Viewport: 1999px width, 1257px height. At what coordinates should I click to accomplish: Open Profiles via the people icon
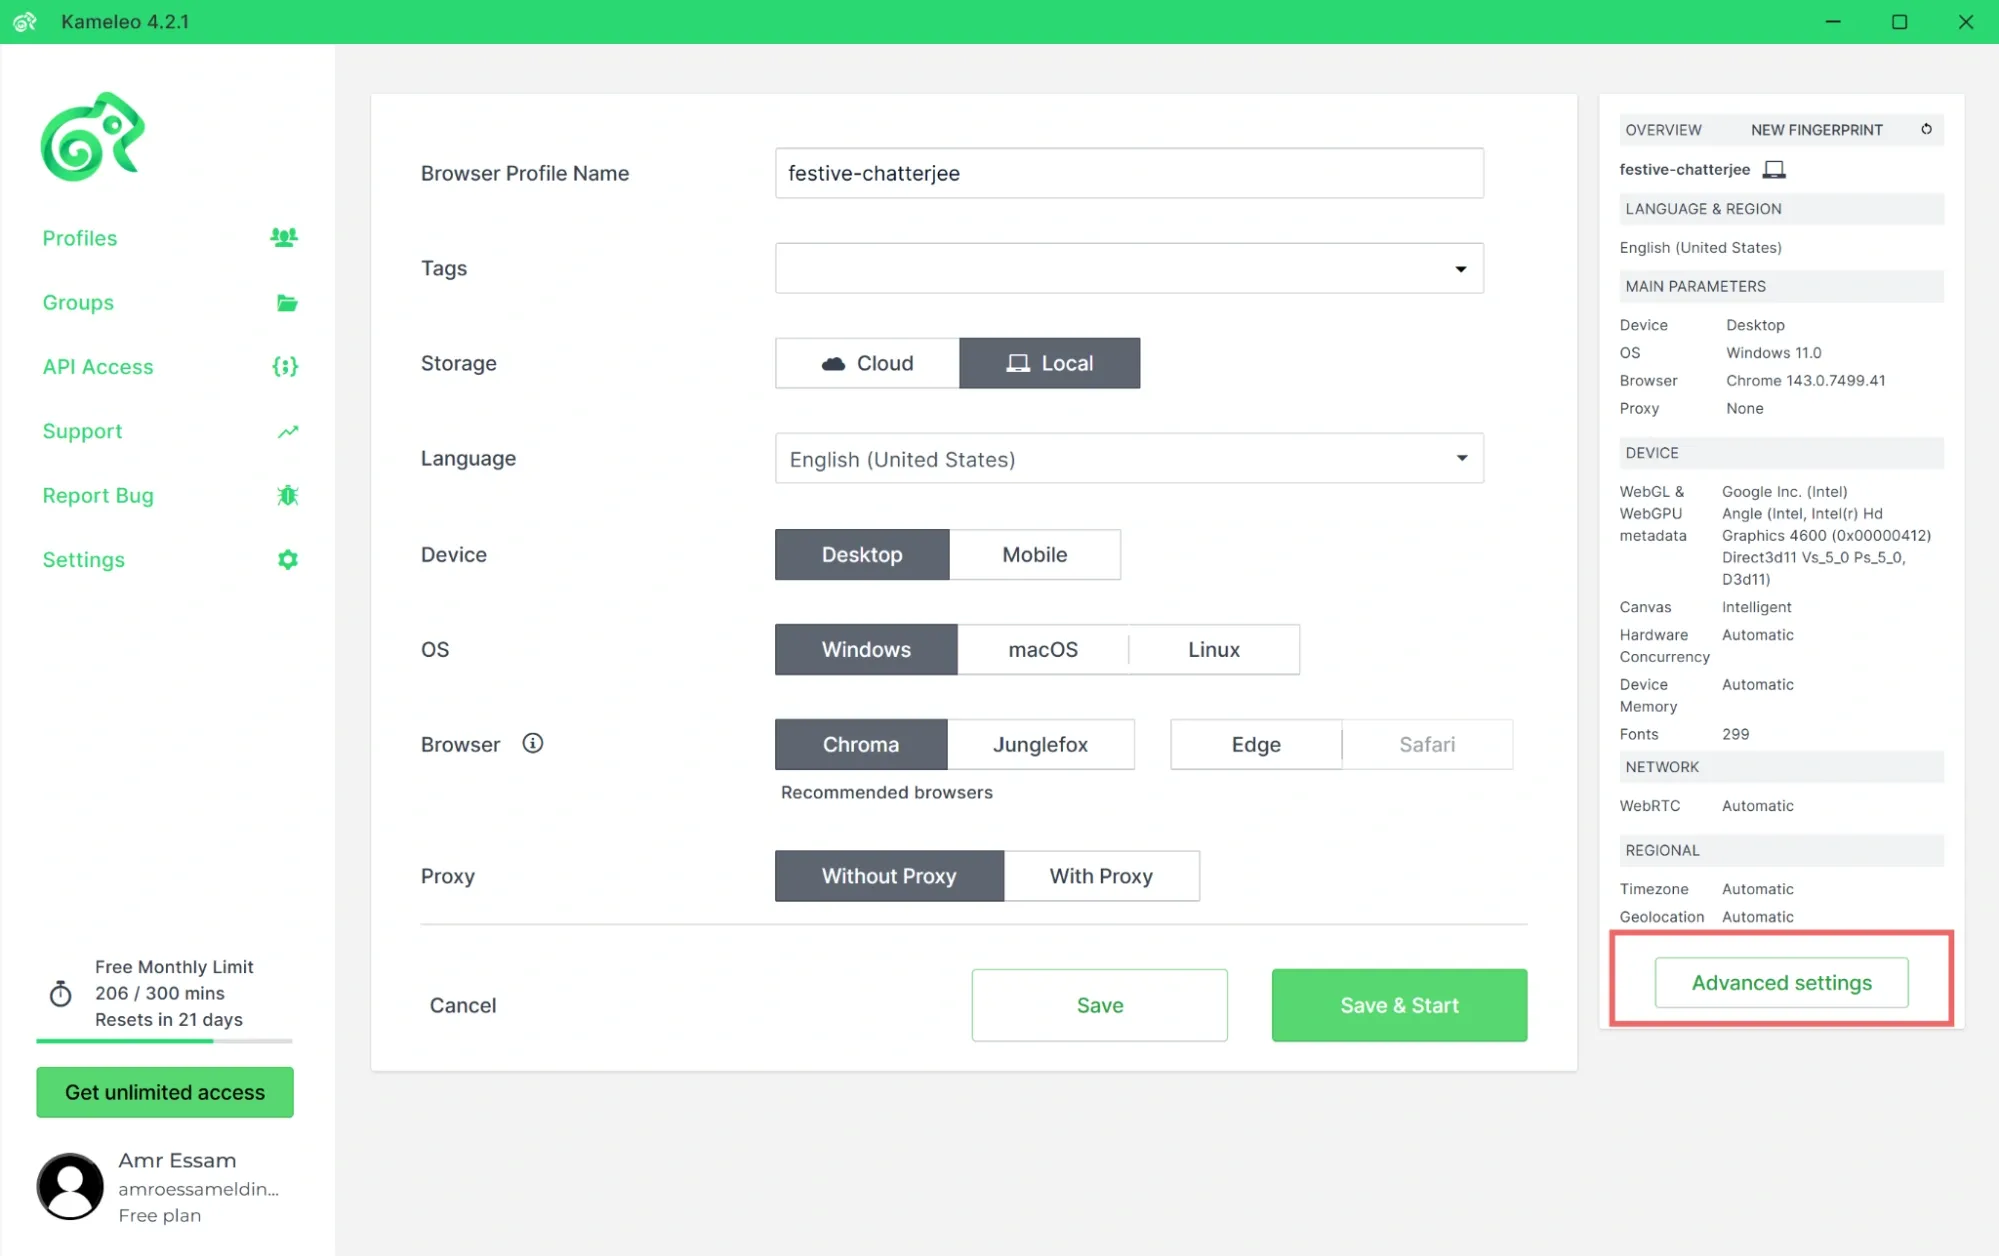pos(284,238)
